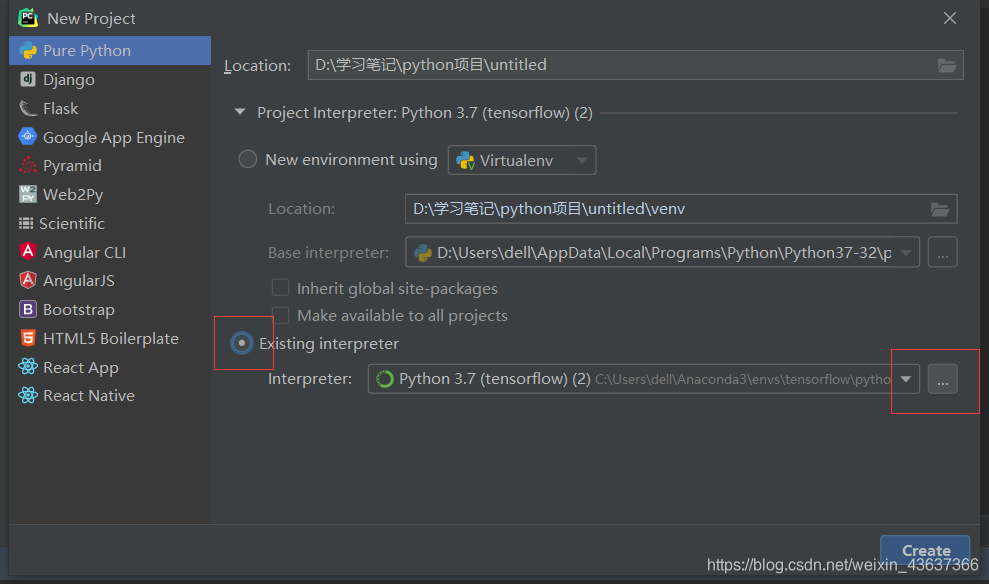989x584 pixels.
Task: Click the AngularJS icon
Action: pyautogui.click(x=28, y=280)
